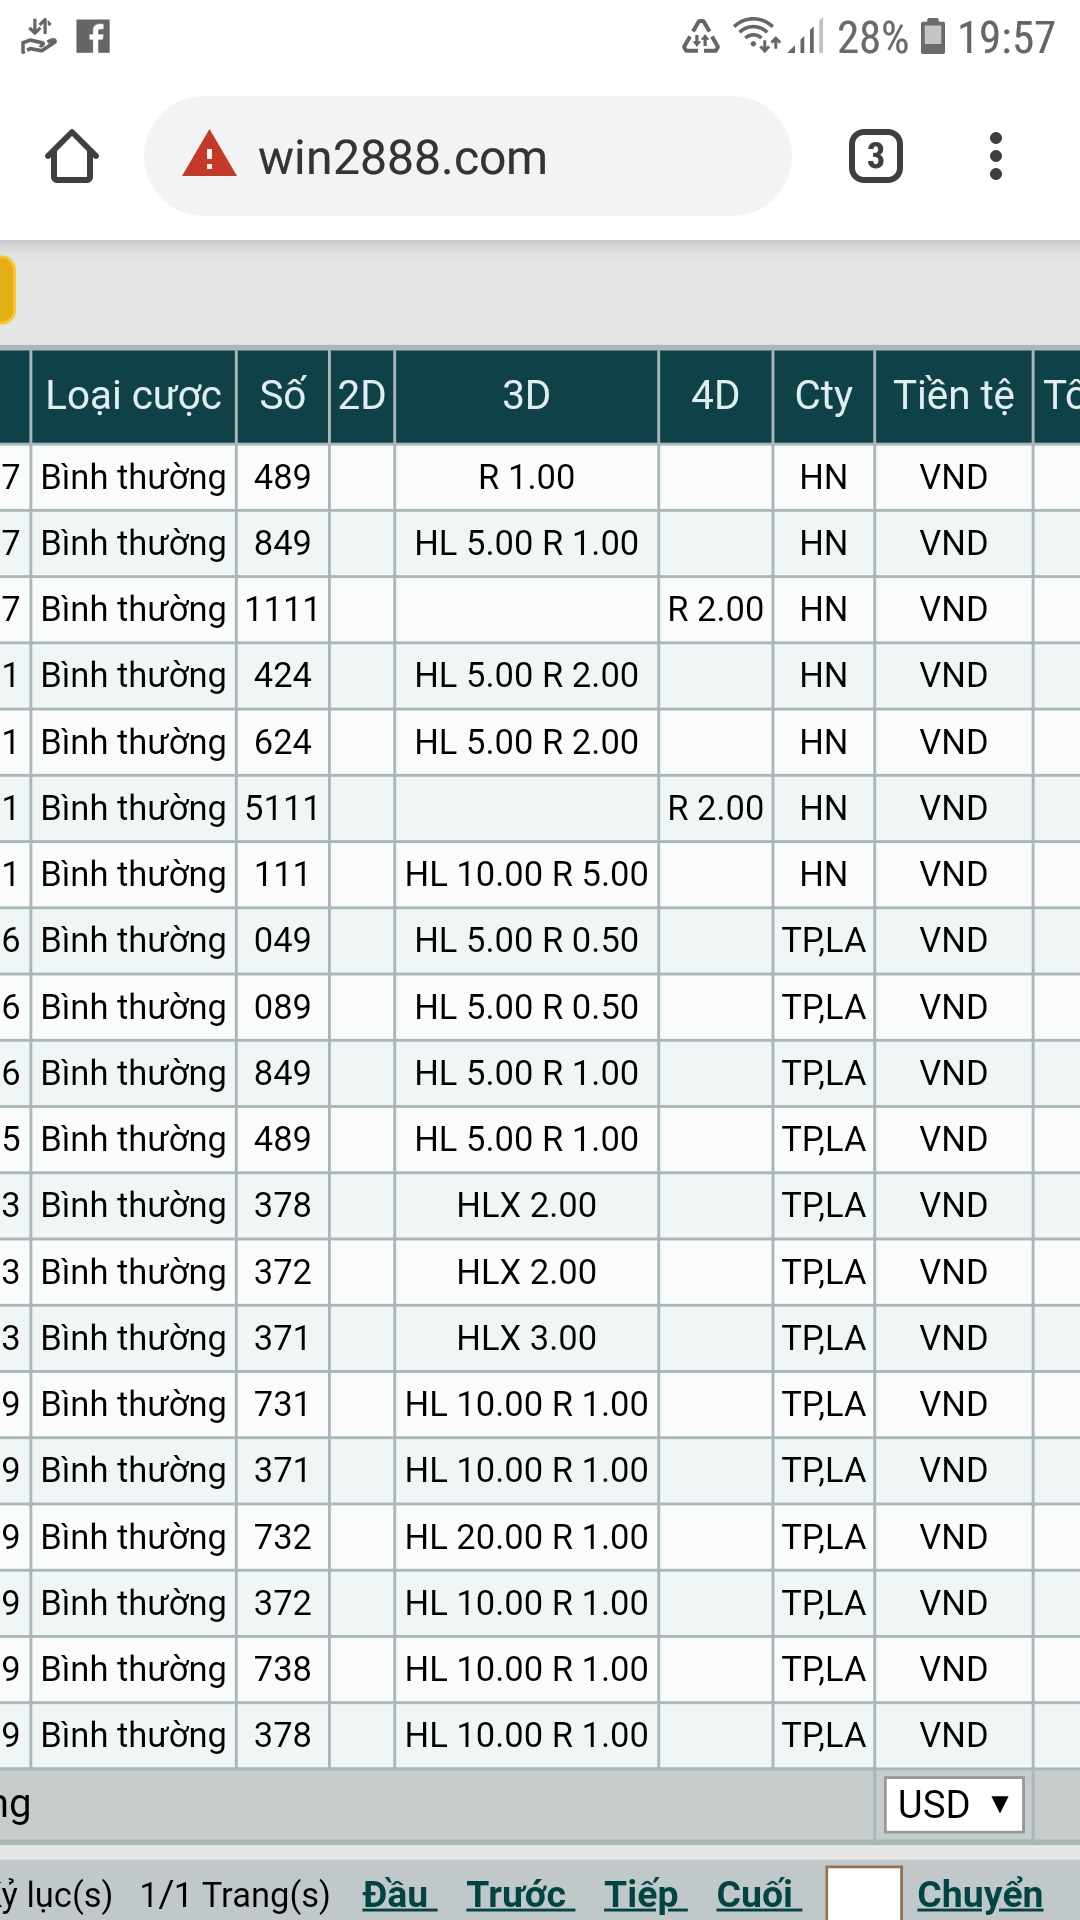Click the Trước previous page link
The image size is (1080, 1920).
tap(518, 1894)
